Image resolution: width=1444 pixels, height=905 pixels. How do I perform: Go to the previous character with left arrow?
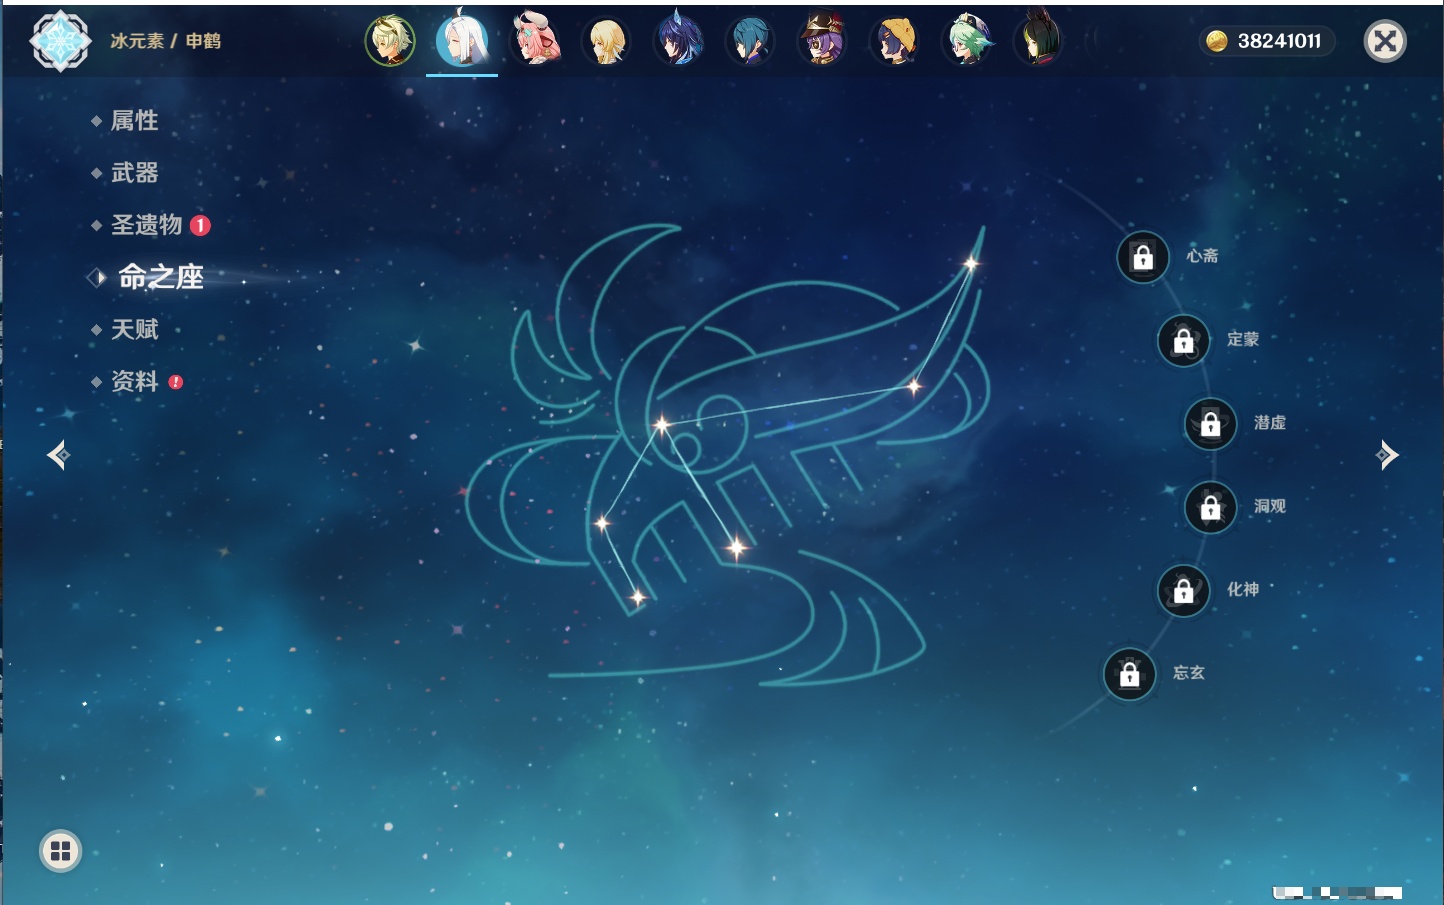pyautogui.click(x=58, y=455)
